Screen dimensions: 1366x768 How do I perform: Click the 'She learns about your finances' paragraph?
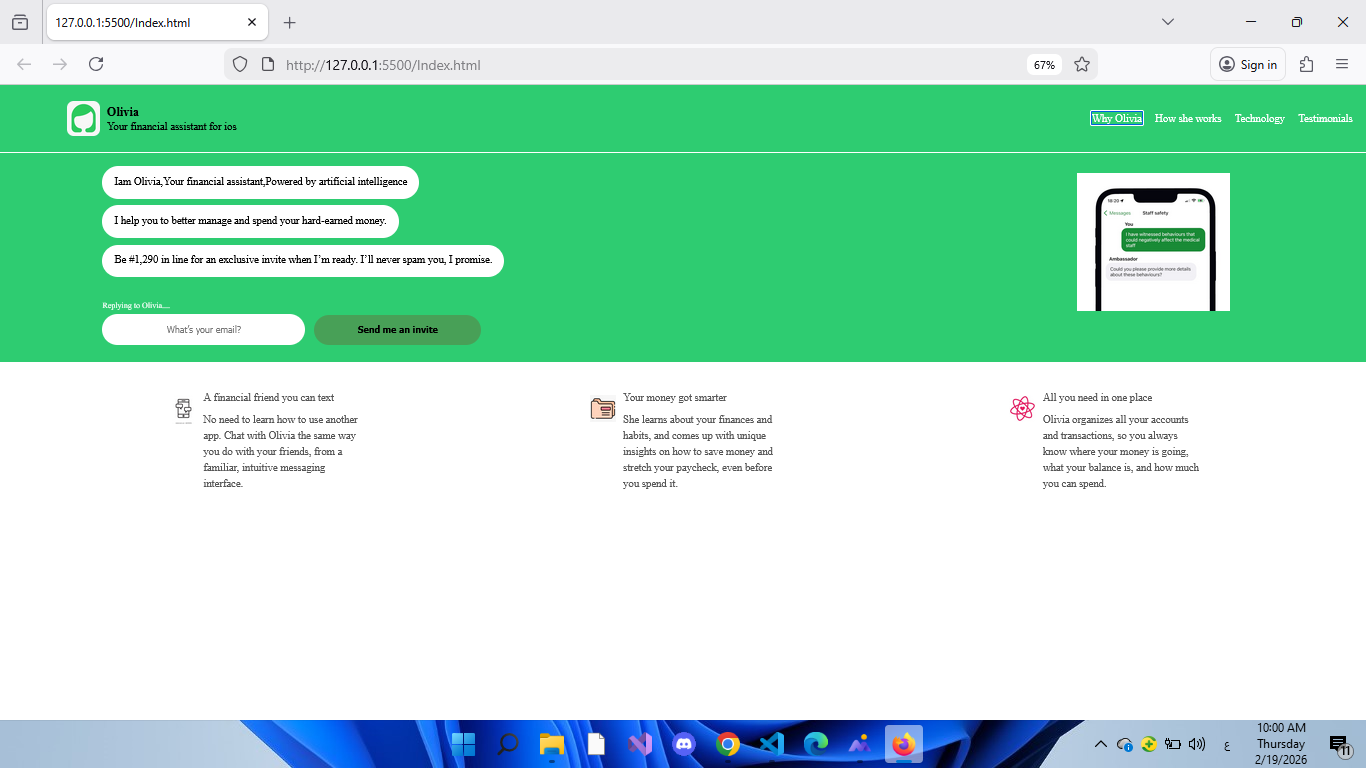click(x=698, y=452)
